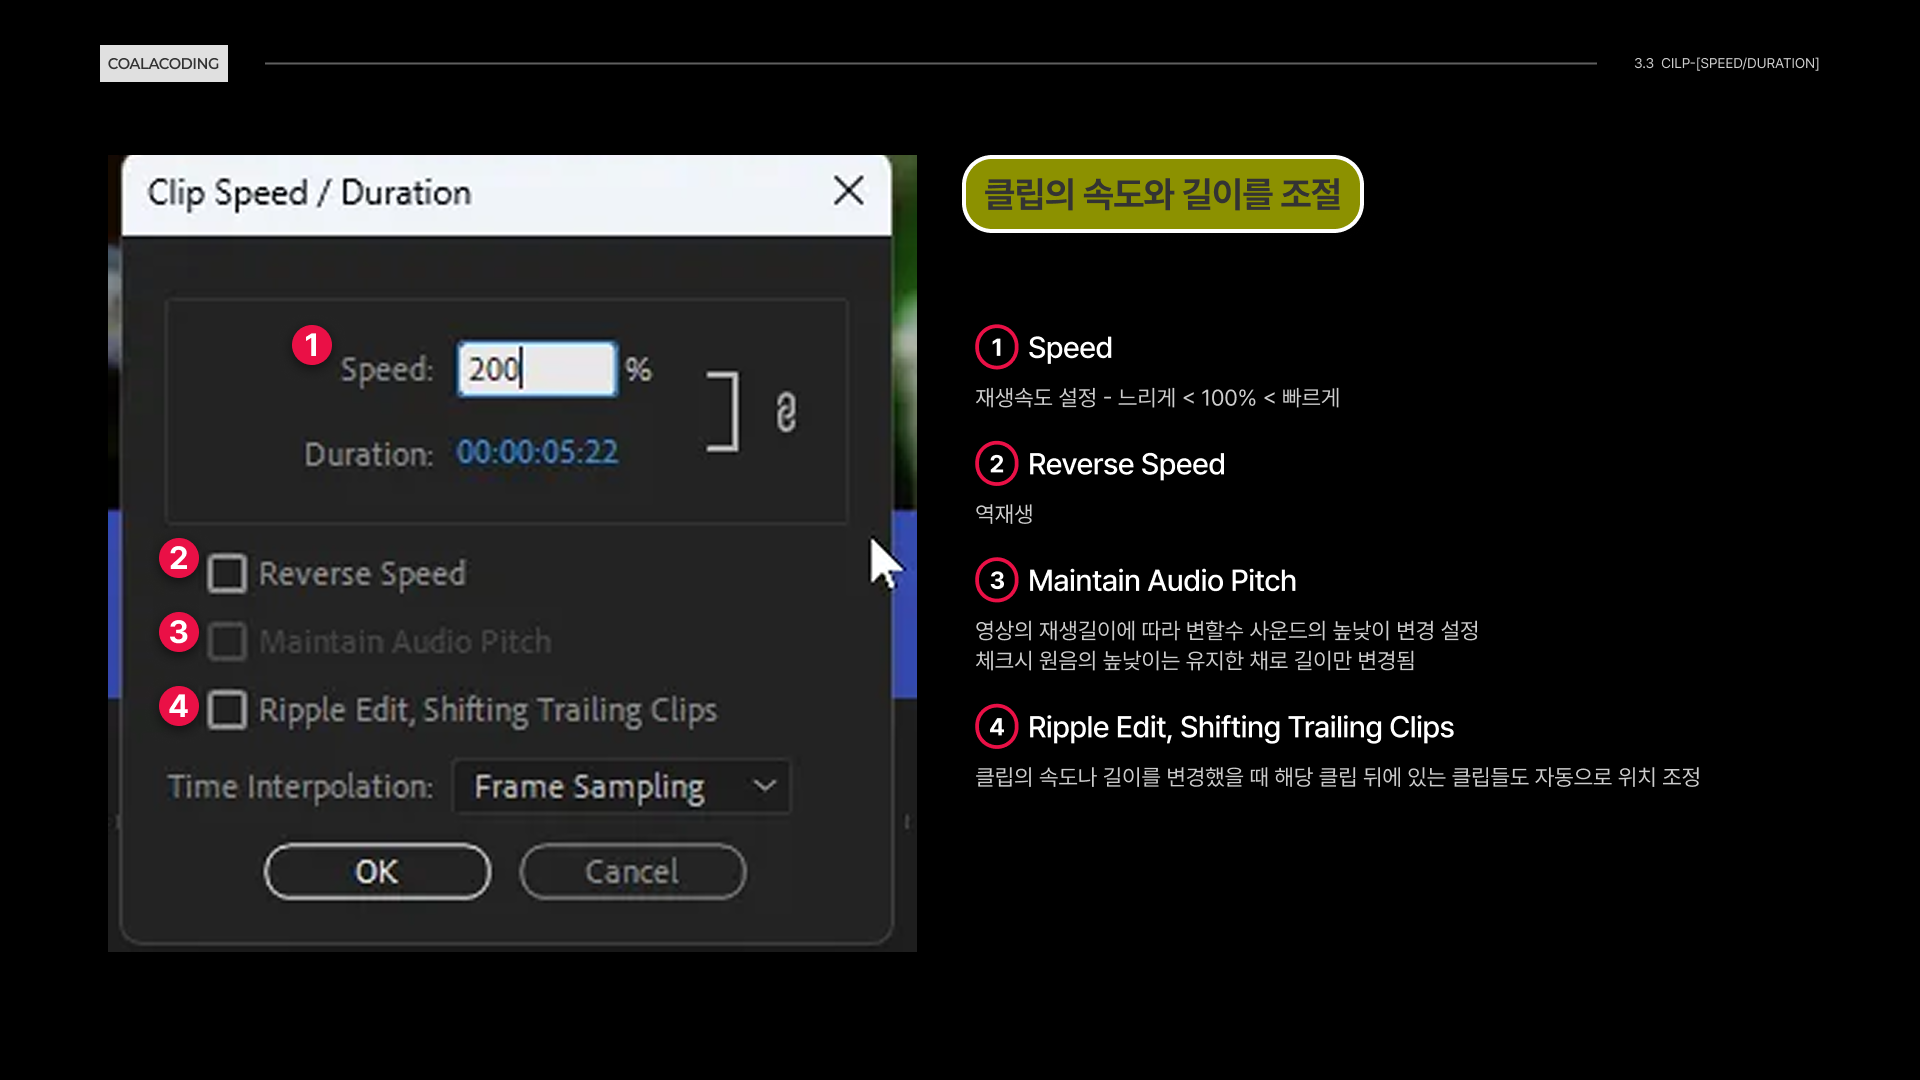Image resolution: width=1920 pixels, height=1080 pixels.
Task: Open the Time Interpolation Frame Sampling dropdown
Action: [x=620, y=787]
